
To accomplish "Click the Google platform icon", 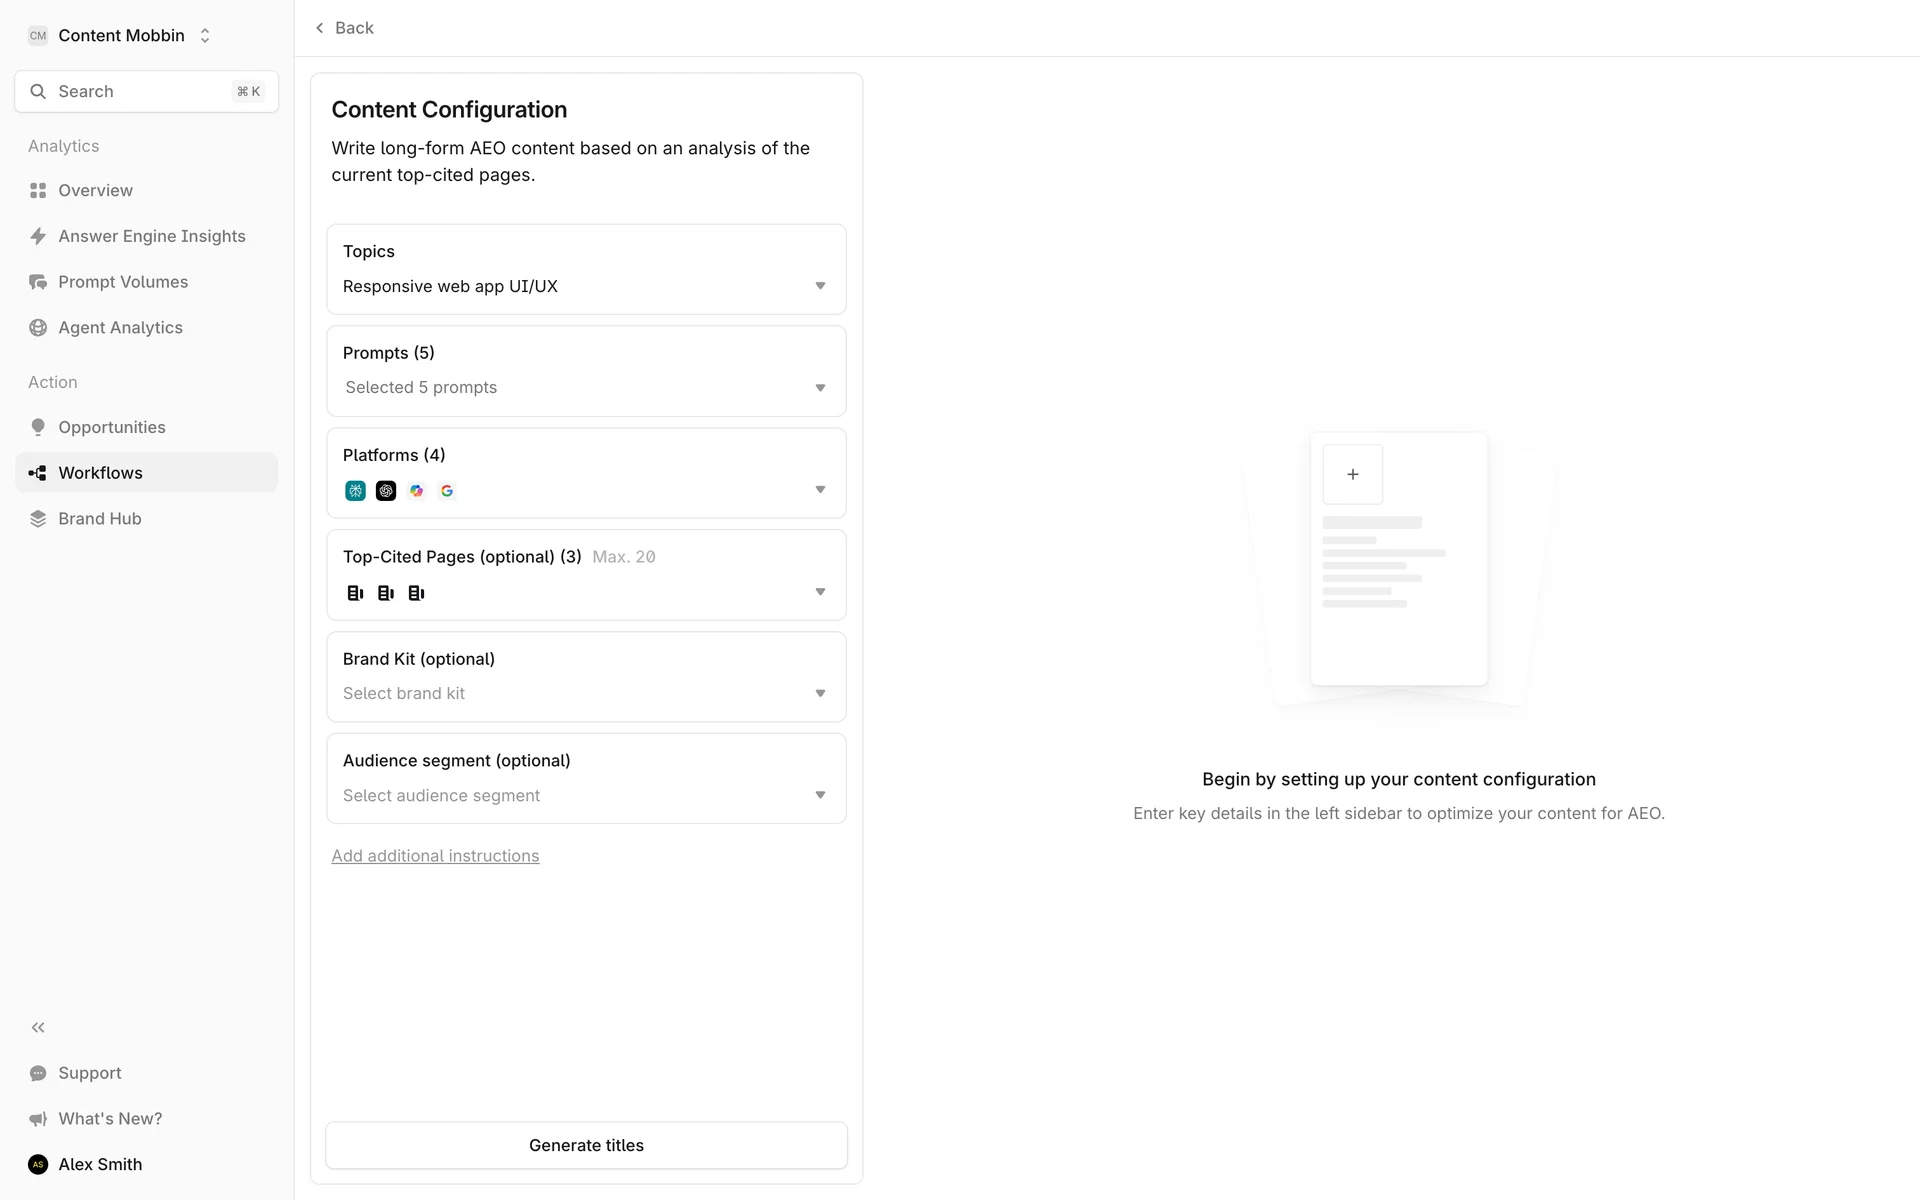I will [447, 491].
